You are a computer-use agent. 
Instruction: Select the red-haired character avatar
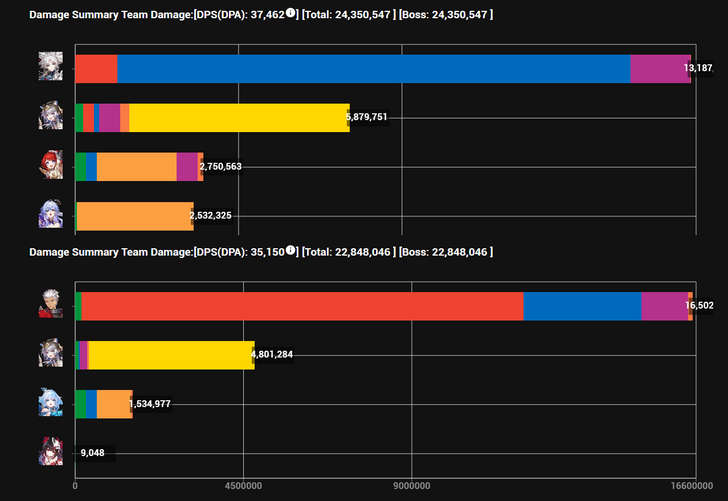pos(50,166)
